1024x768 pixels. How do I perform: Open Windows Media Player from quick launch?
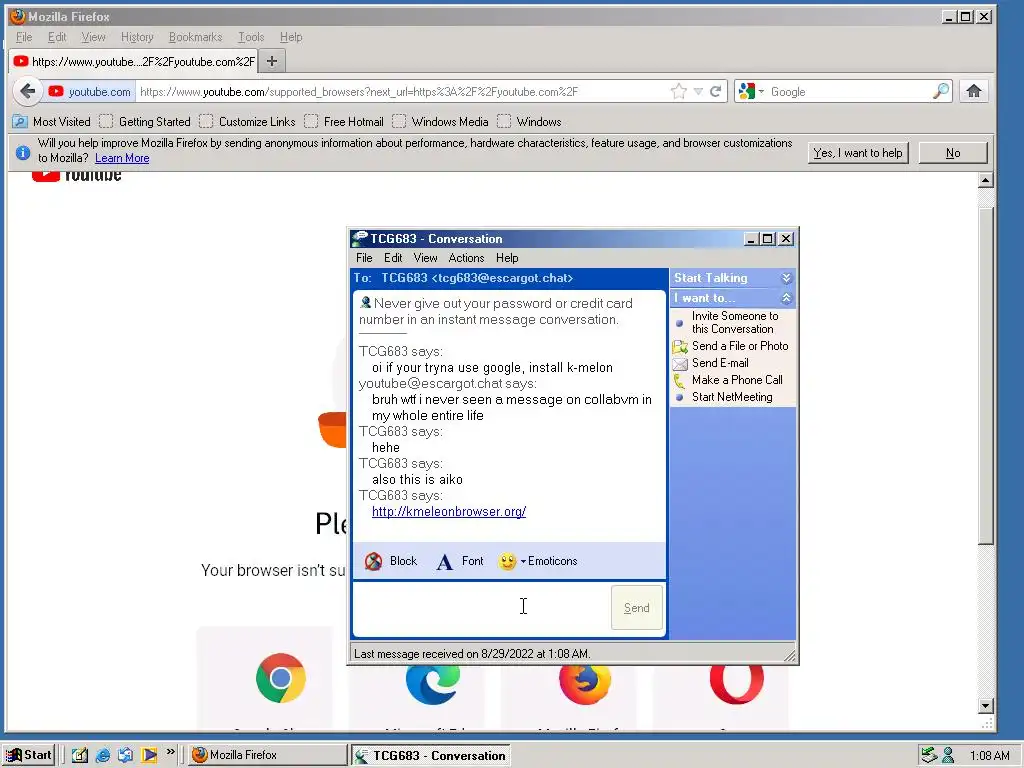tap(149, 755)
